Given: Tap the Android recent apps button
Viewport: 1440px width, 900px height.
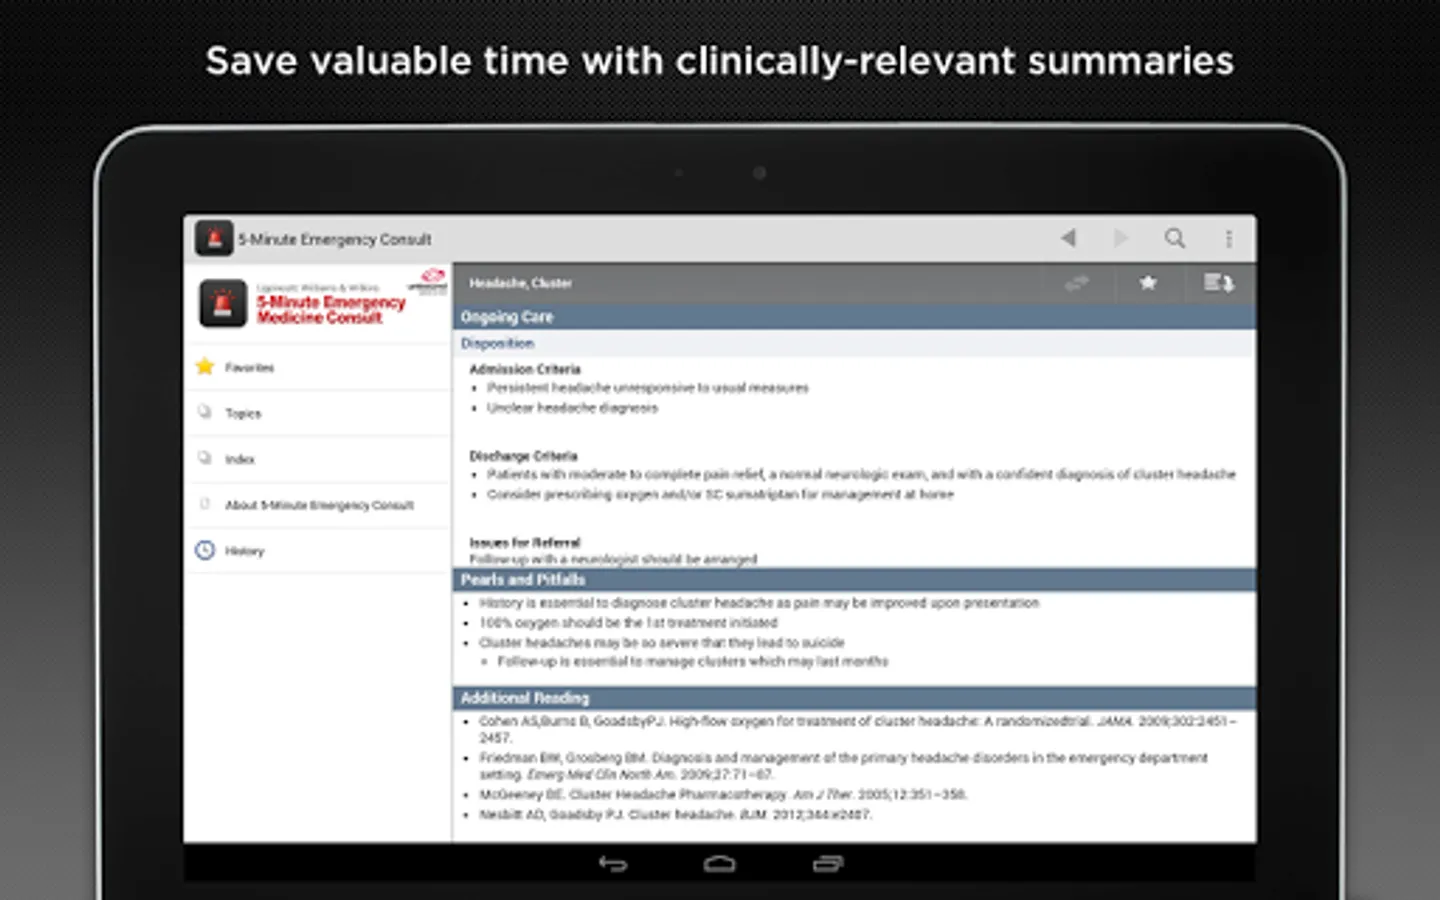Looking at the screenshot, I should (828, 864).
